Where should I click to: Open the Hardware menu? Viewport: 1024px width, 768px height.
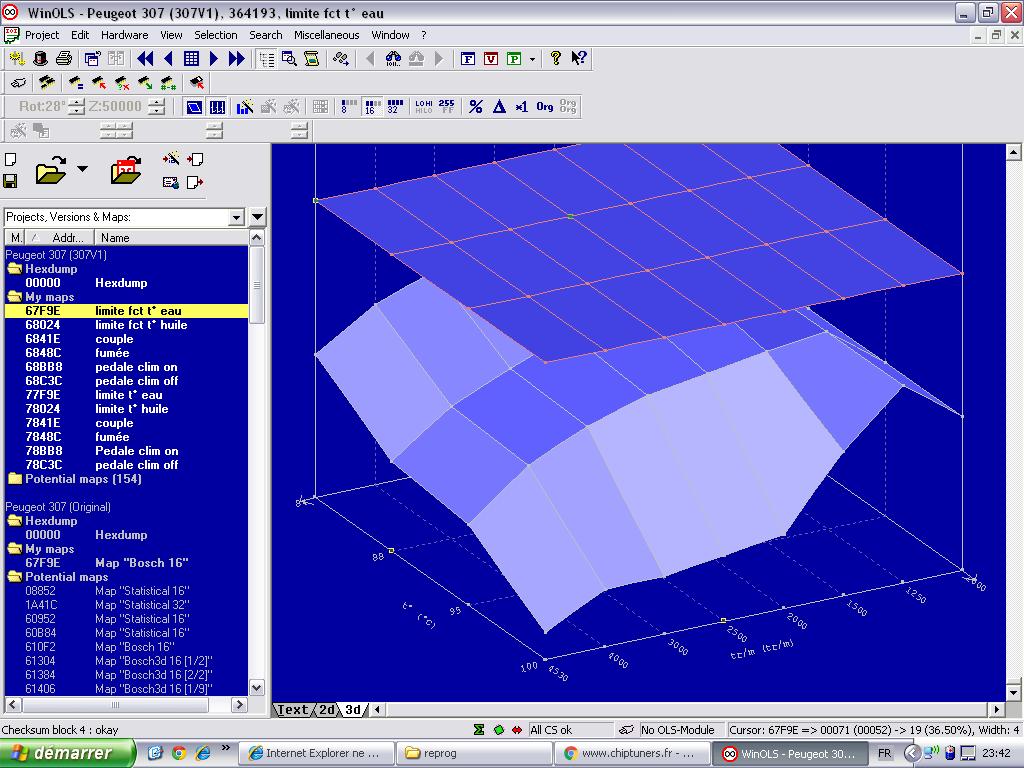click(124, 35)
